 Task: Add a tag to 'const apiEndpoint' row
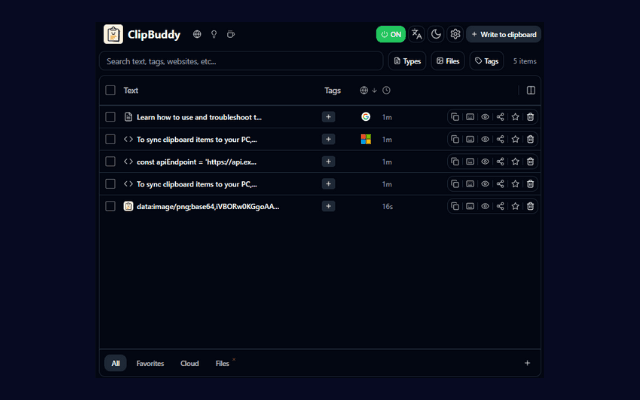tap(328, 162)
